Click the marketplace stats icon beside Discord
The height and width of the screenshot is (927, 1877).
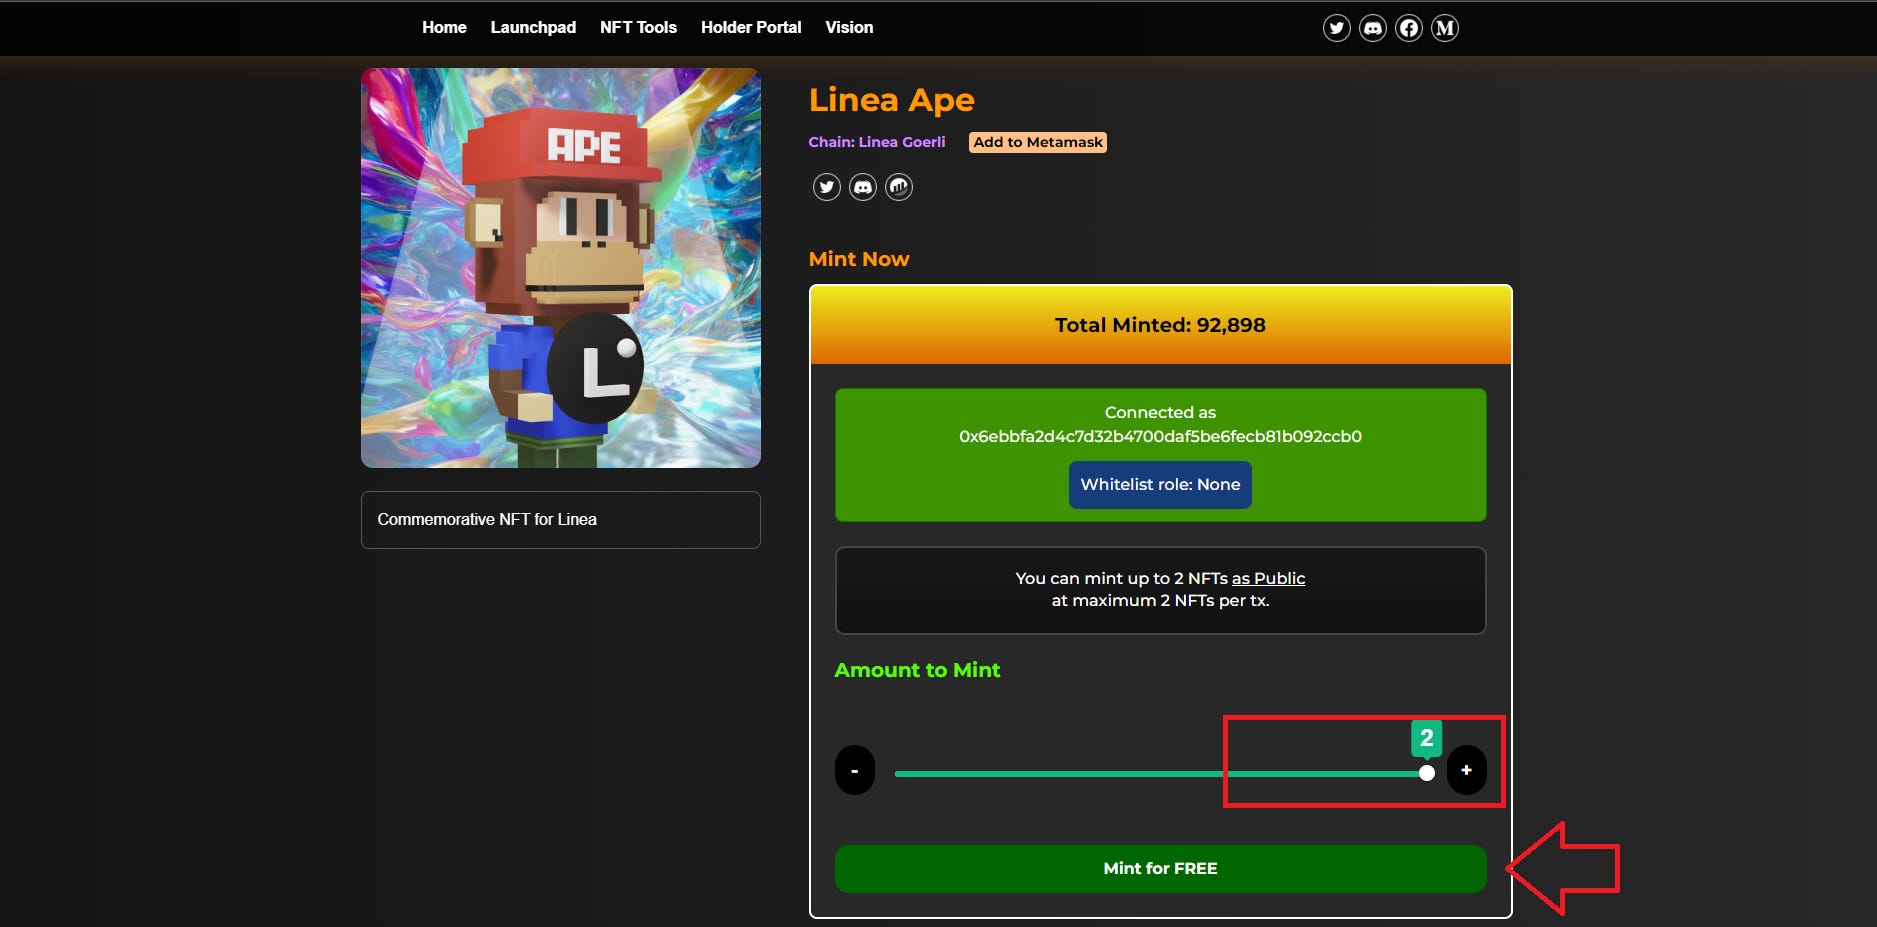click(899, 186)
